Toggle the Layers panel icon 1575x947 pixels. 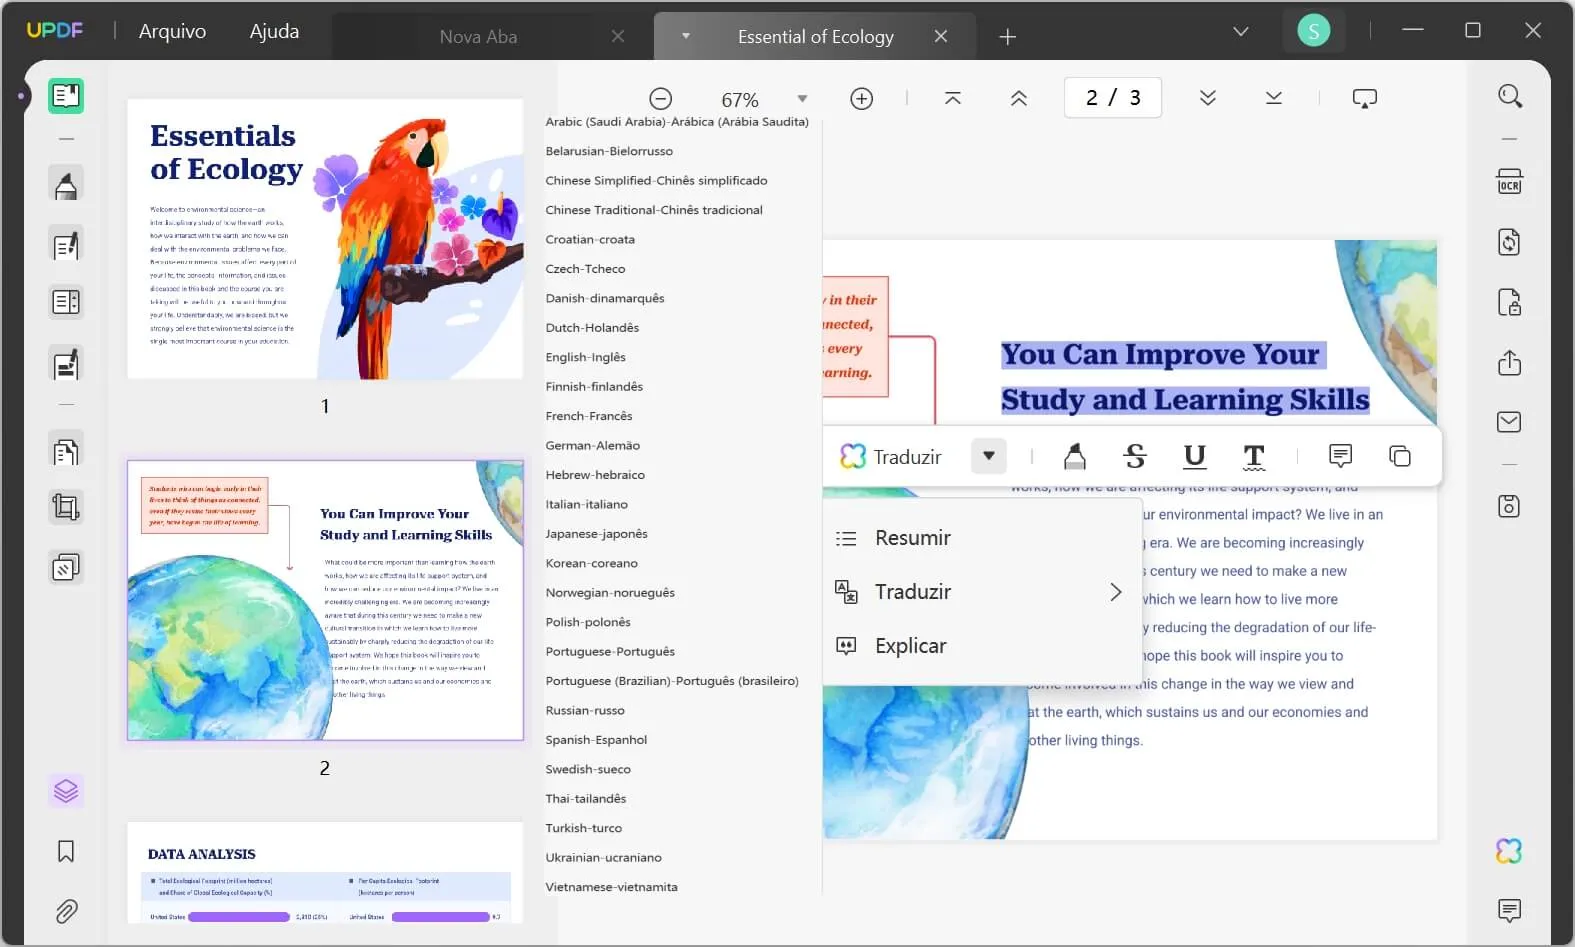coord(66,791)
